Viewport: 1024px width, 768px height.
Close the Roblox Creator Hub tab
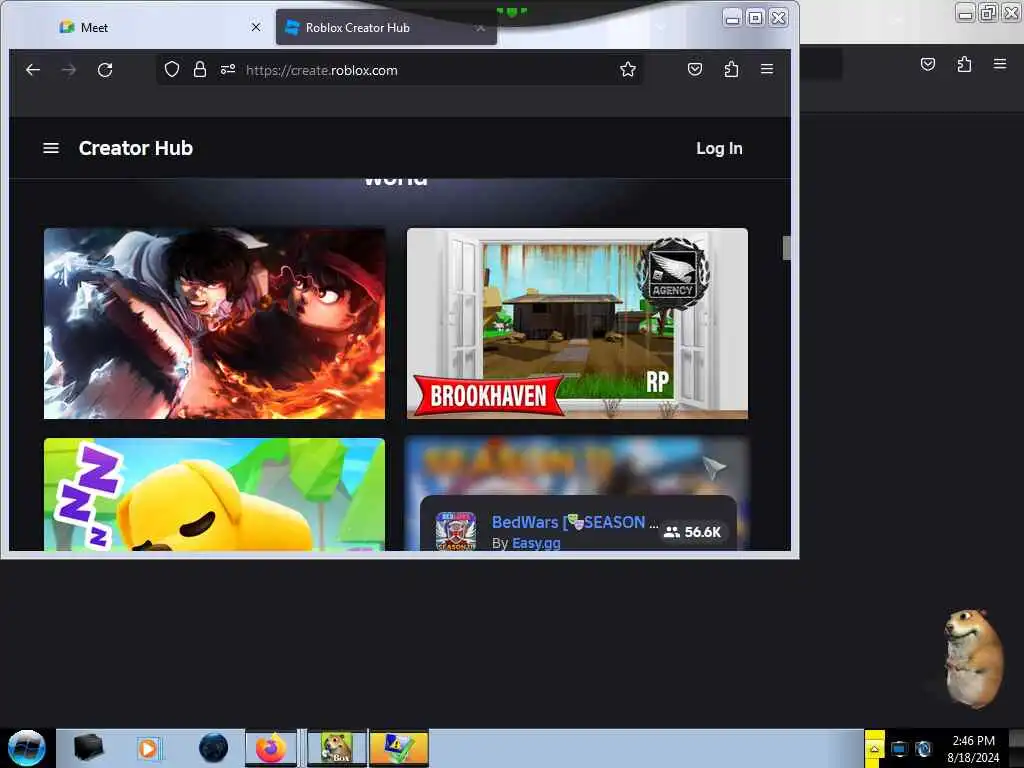tap(481, 27)
